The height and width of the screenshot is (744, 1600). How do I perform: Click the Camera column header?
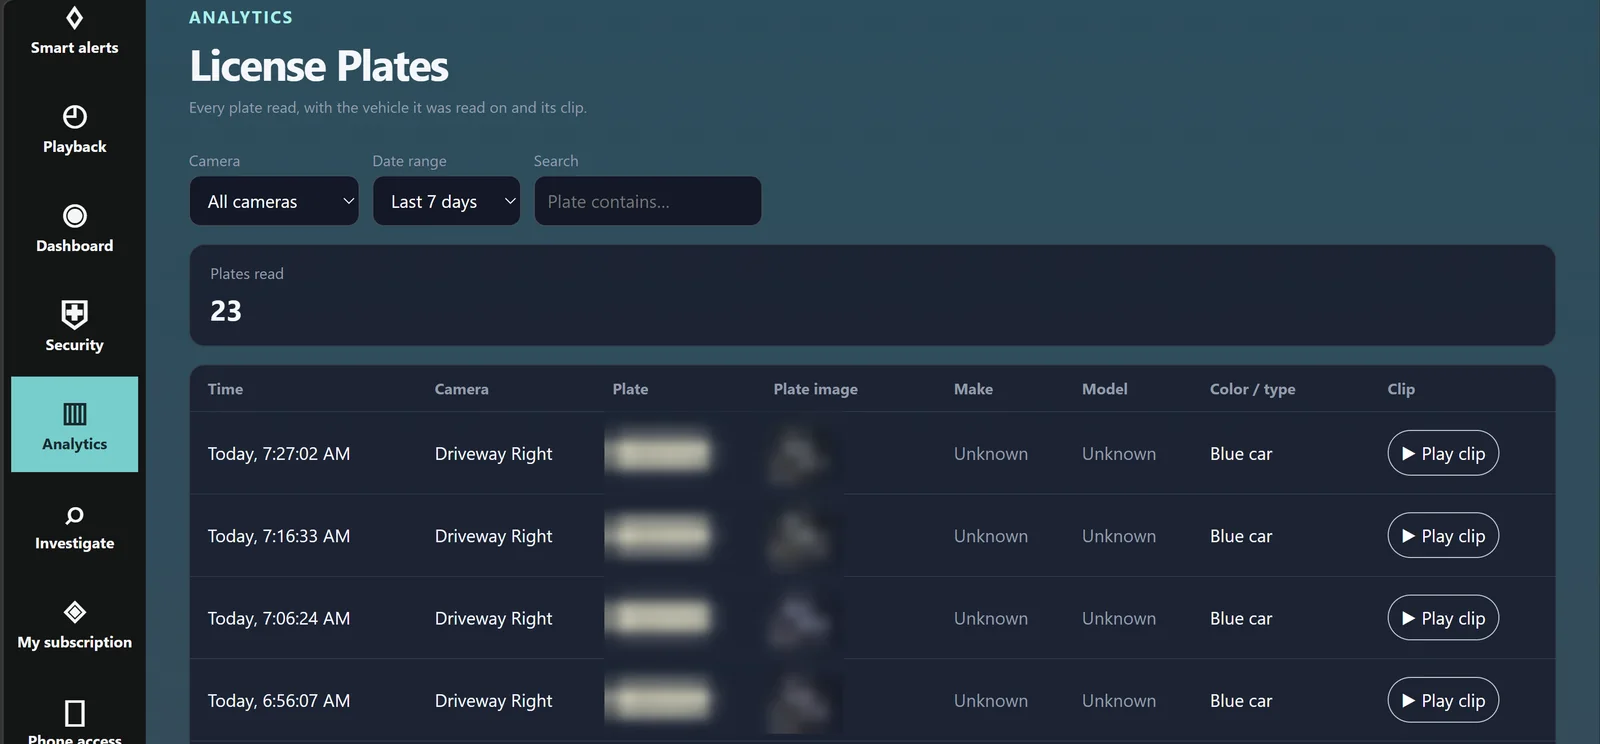461,389
